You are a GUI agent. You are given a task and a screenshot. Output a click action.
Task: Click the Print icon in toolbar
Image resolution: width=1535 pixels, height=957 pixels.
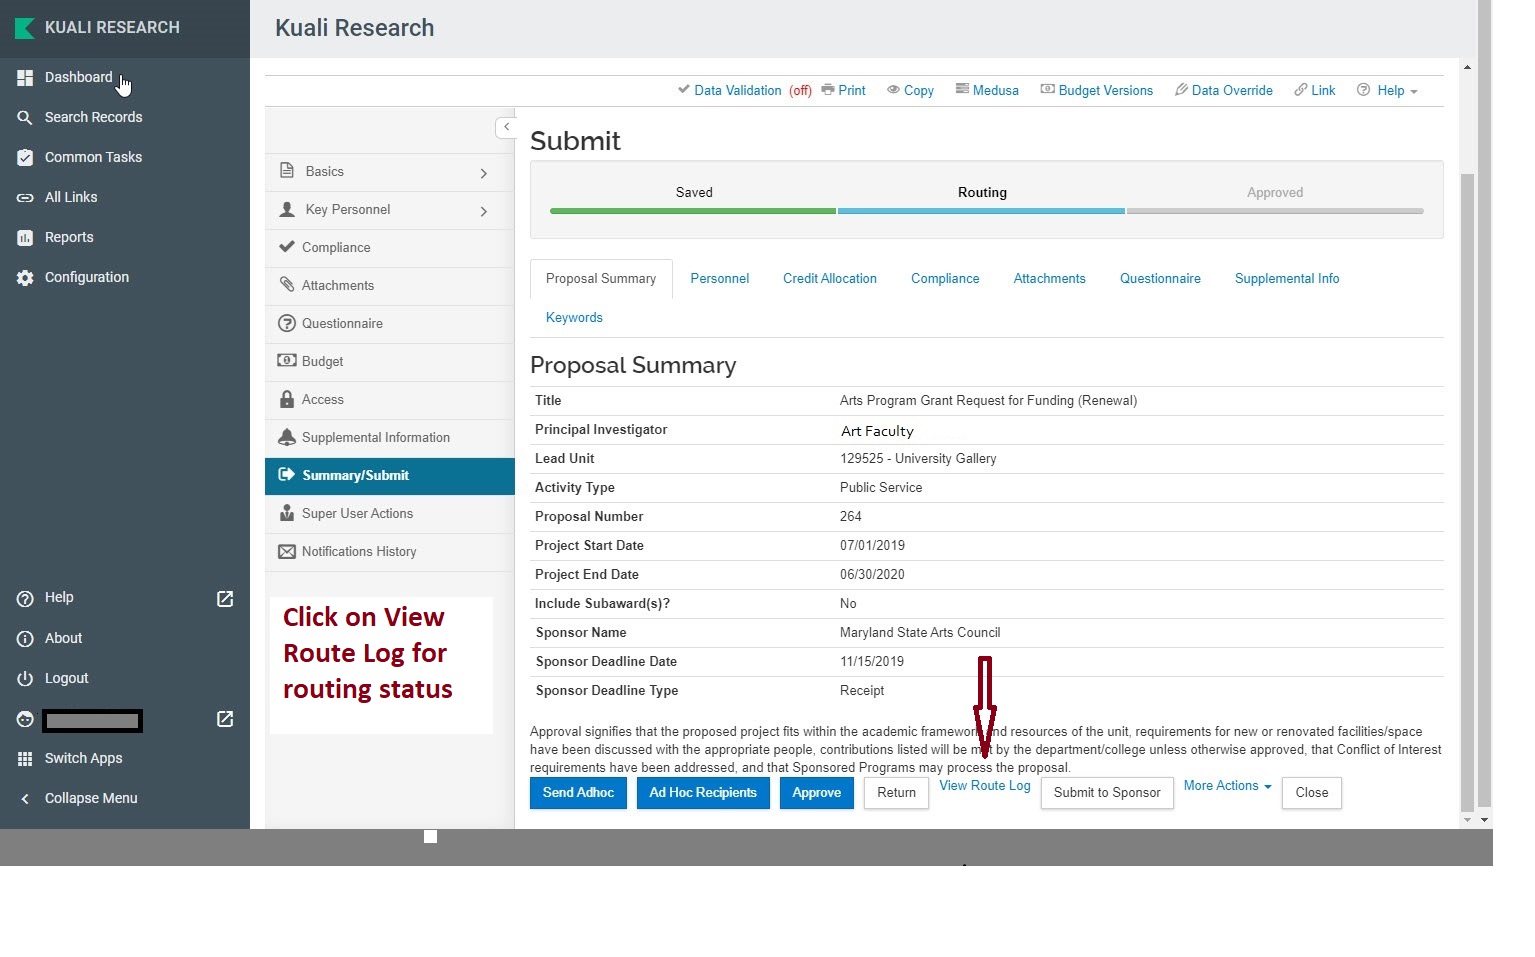click(828, 90)
